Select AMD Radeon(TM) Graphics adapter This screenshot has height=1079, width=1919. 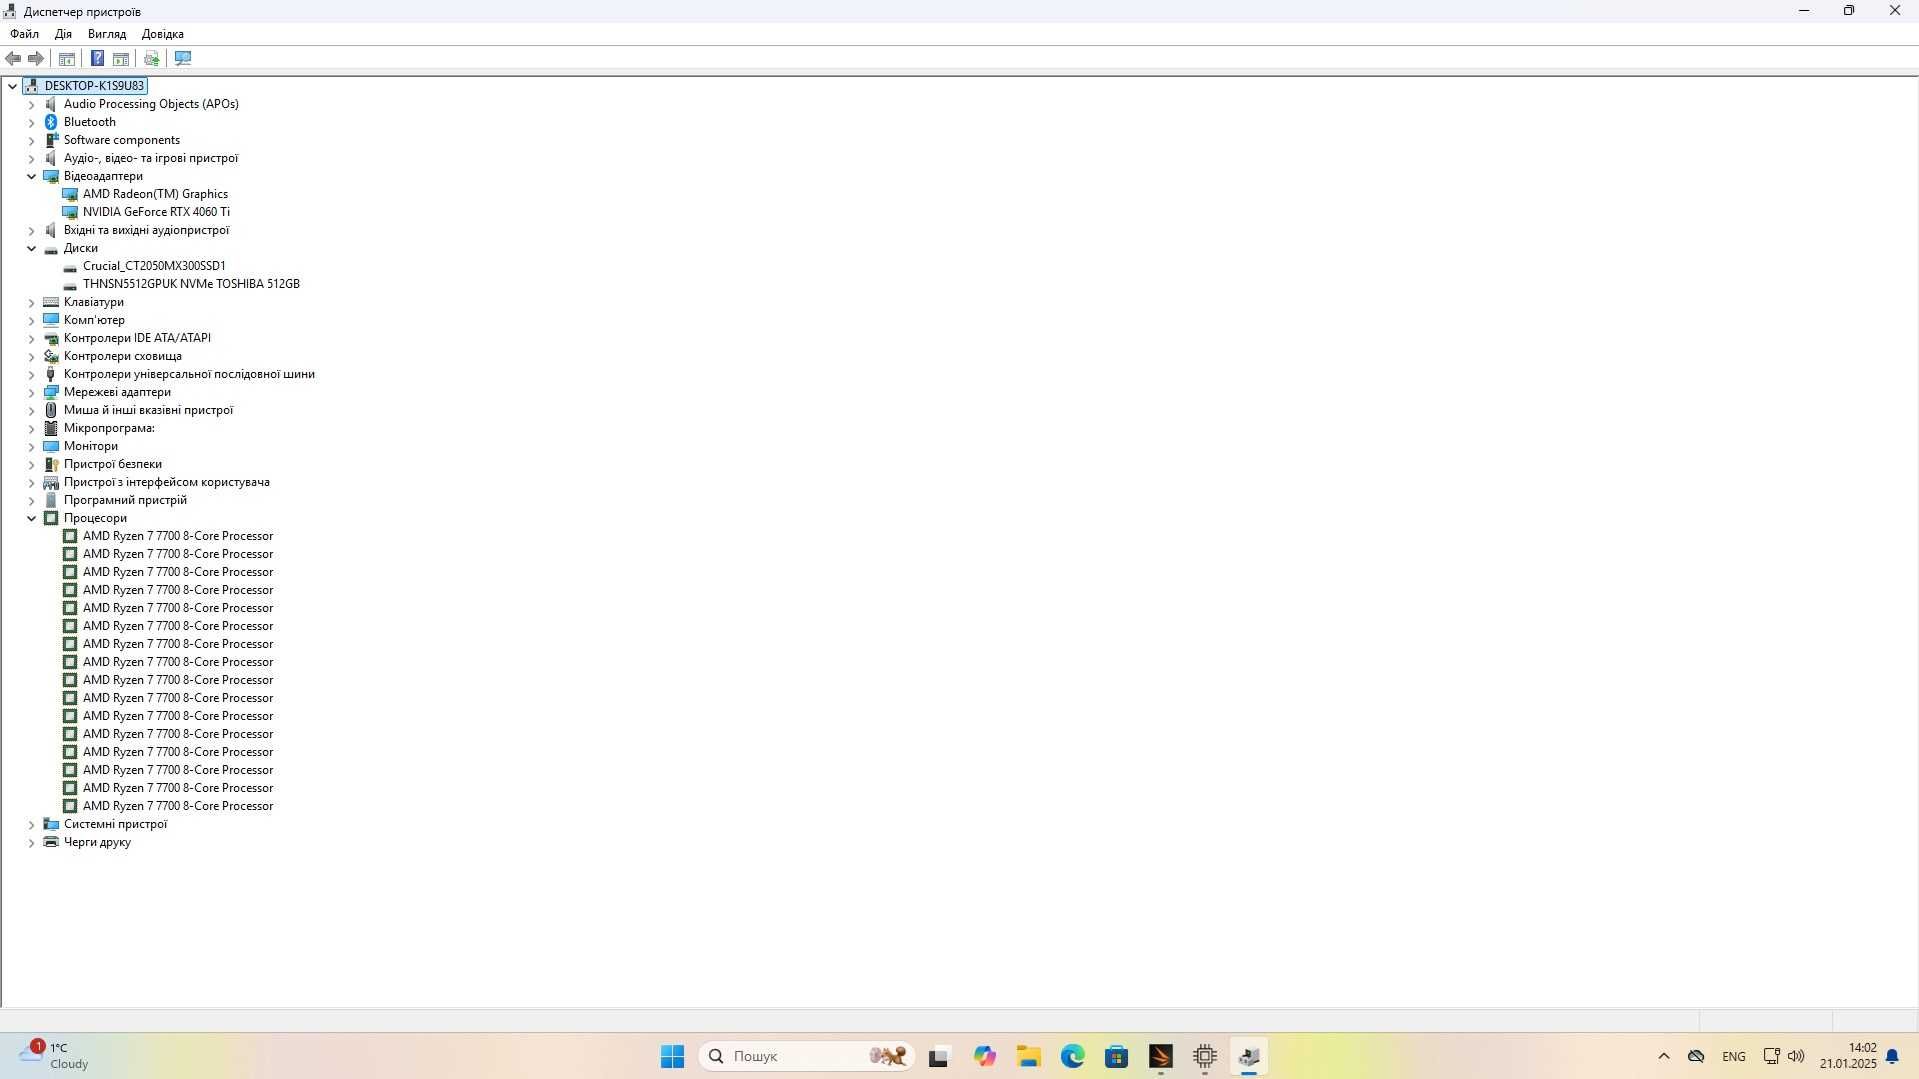155,194
